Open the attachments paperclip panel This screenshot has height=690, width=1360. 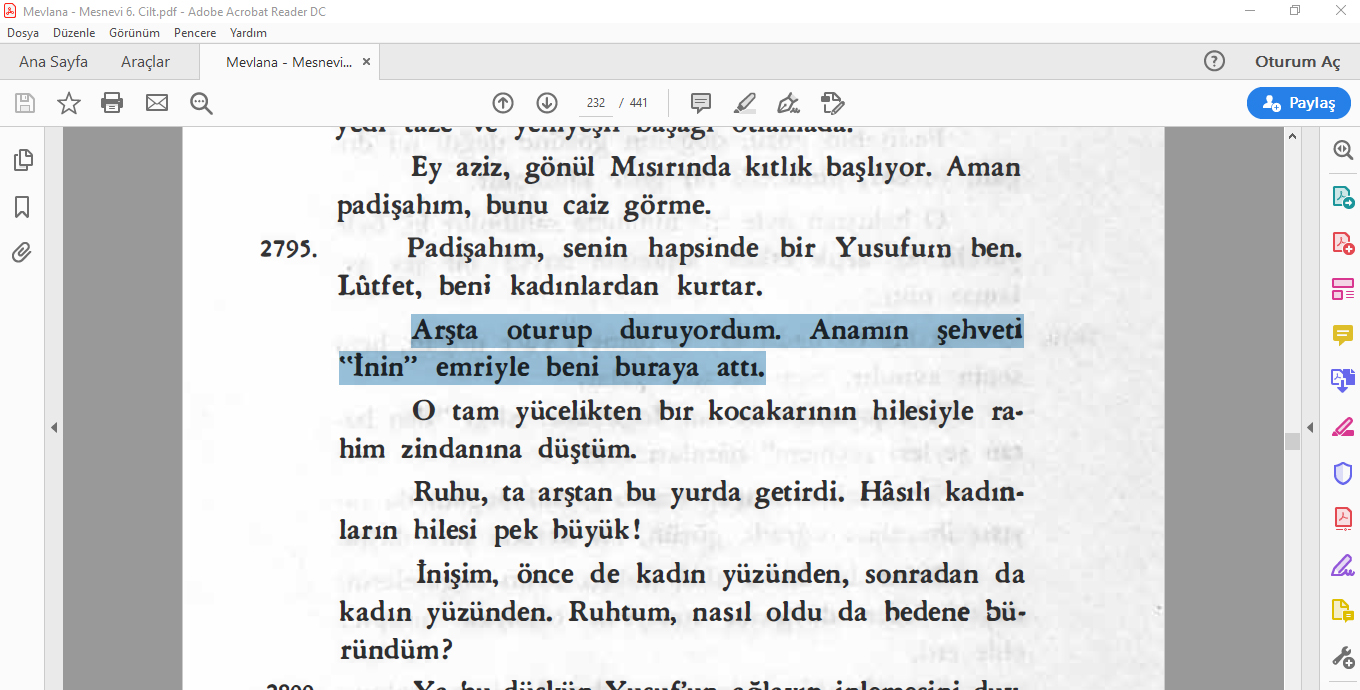(22, 253)
